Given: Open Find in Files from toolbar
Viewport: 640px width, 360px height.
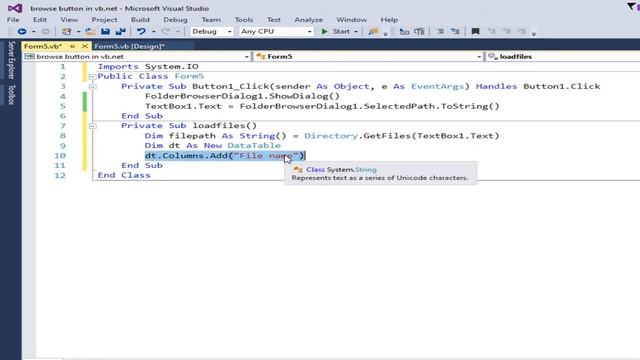Looking at the screenshot, I should tap(373, 31).
